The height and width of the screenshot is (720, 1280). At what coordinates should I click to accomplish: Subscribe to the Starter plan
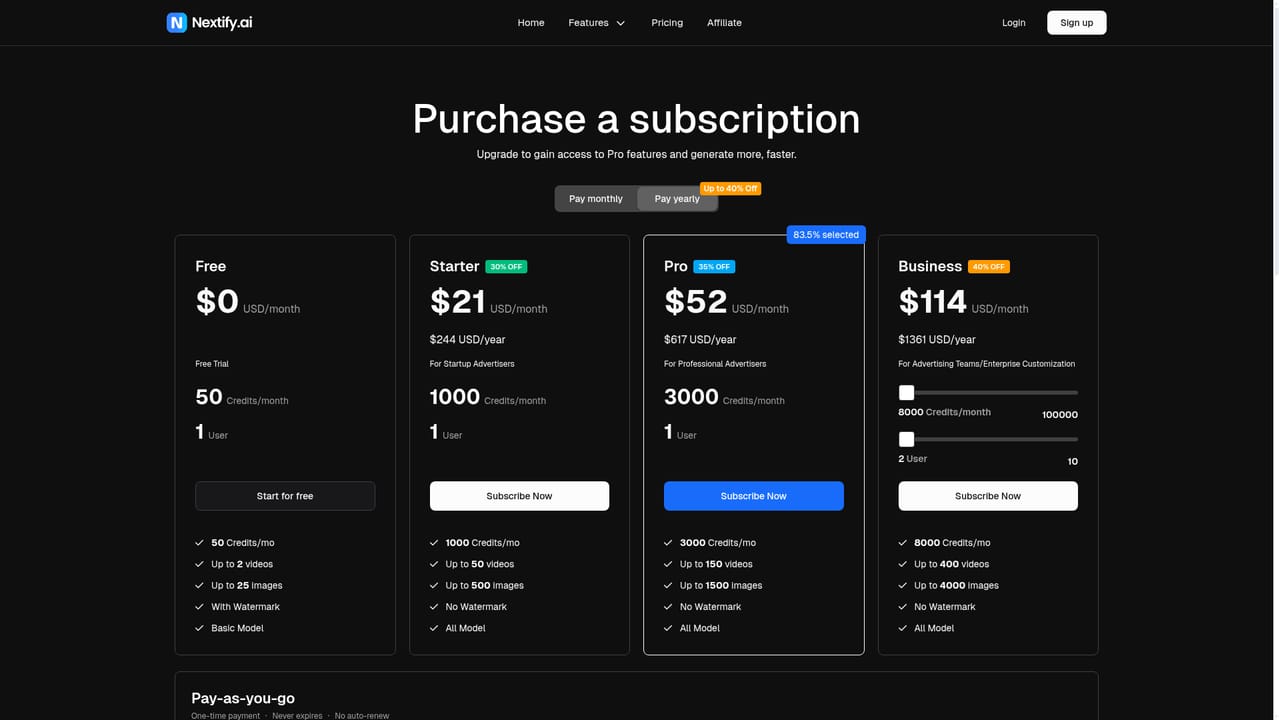click(519, 496)
